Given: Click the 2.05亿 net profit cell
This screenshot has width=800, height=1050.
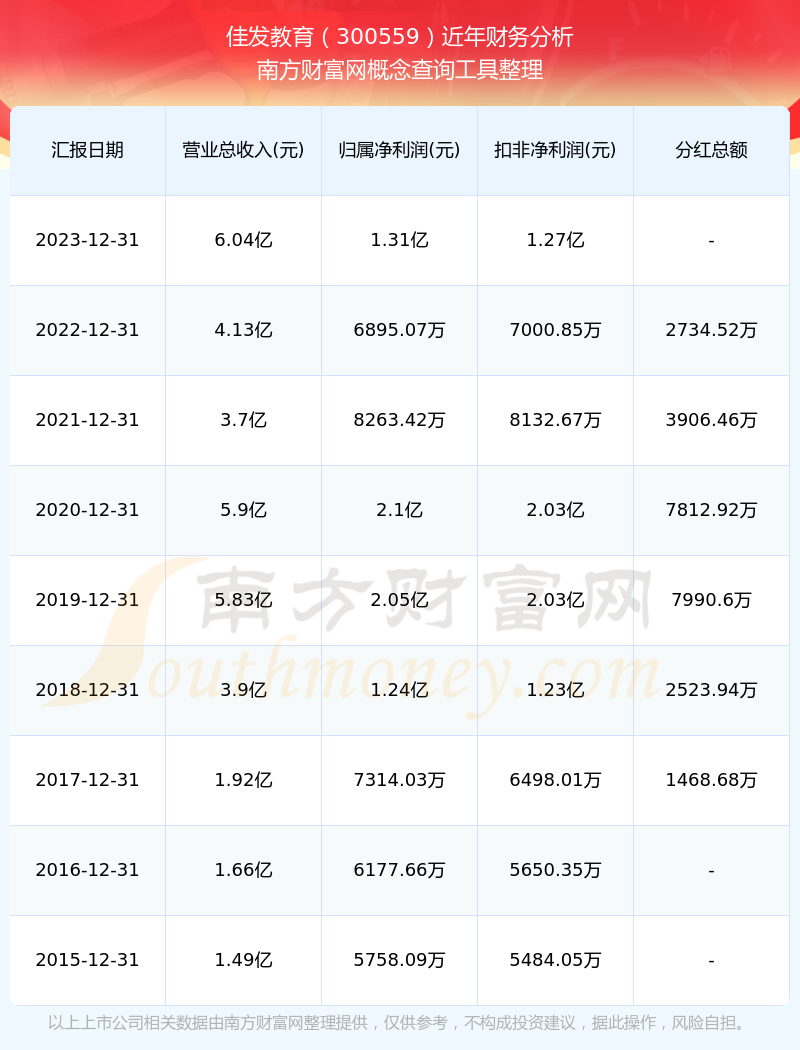Looking at the screenshot, I should tap(400, 599).
